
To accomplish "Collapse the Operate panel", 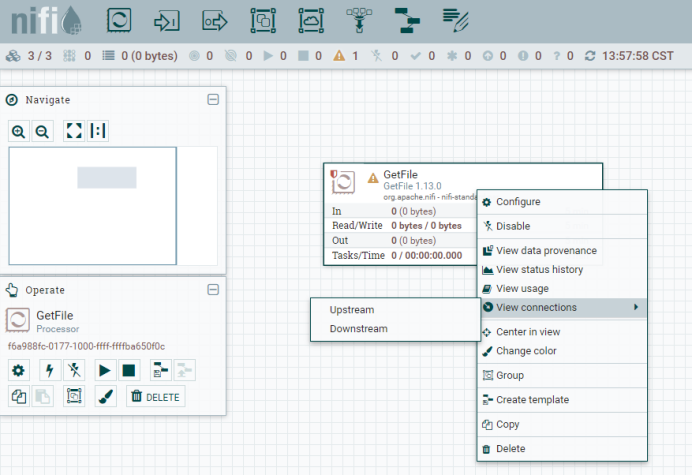I will click(x=213, y=290).
